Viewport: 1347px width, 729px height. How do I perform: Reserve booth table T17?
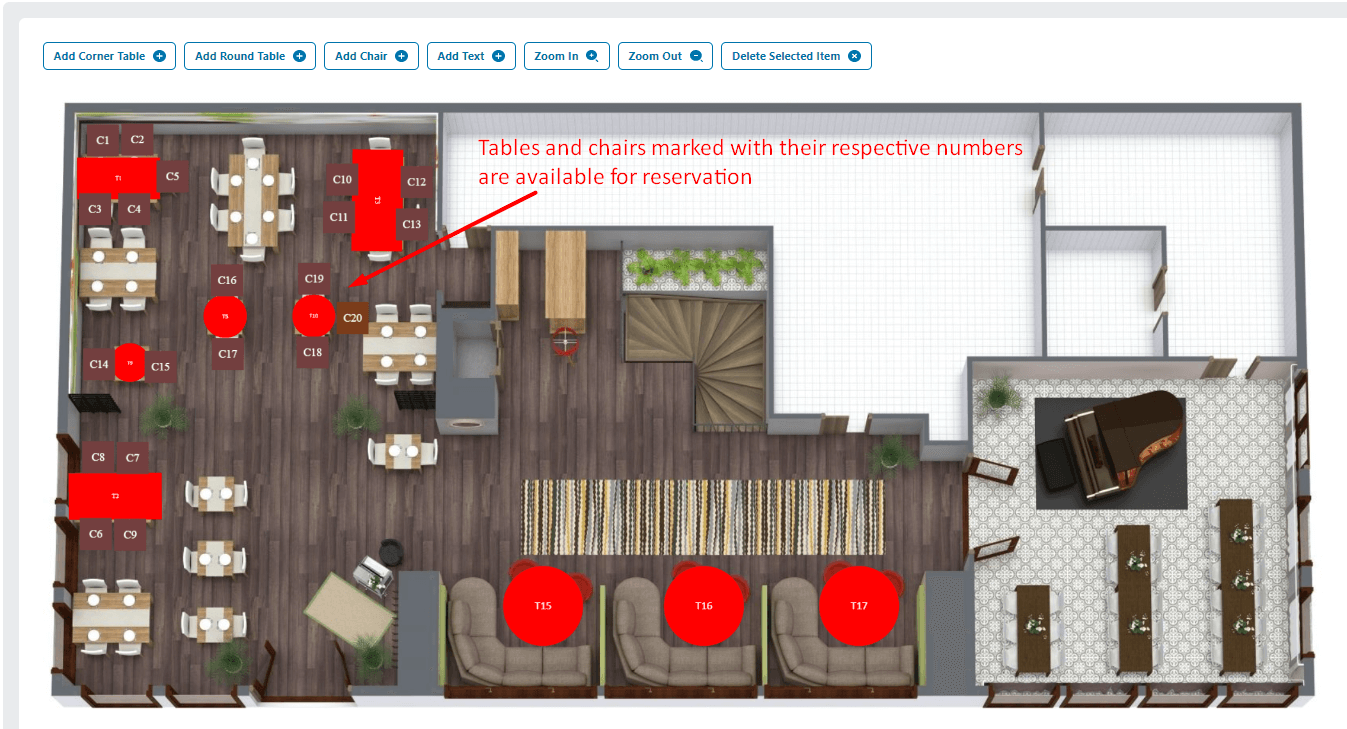tap(859, 605)
